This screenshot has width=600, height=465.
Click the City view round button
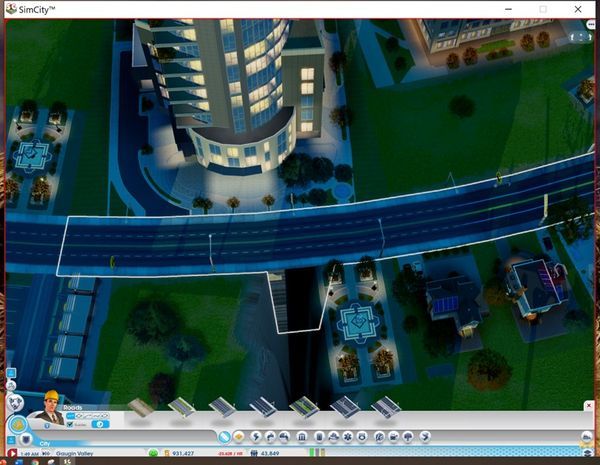(x=18, y=425)
